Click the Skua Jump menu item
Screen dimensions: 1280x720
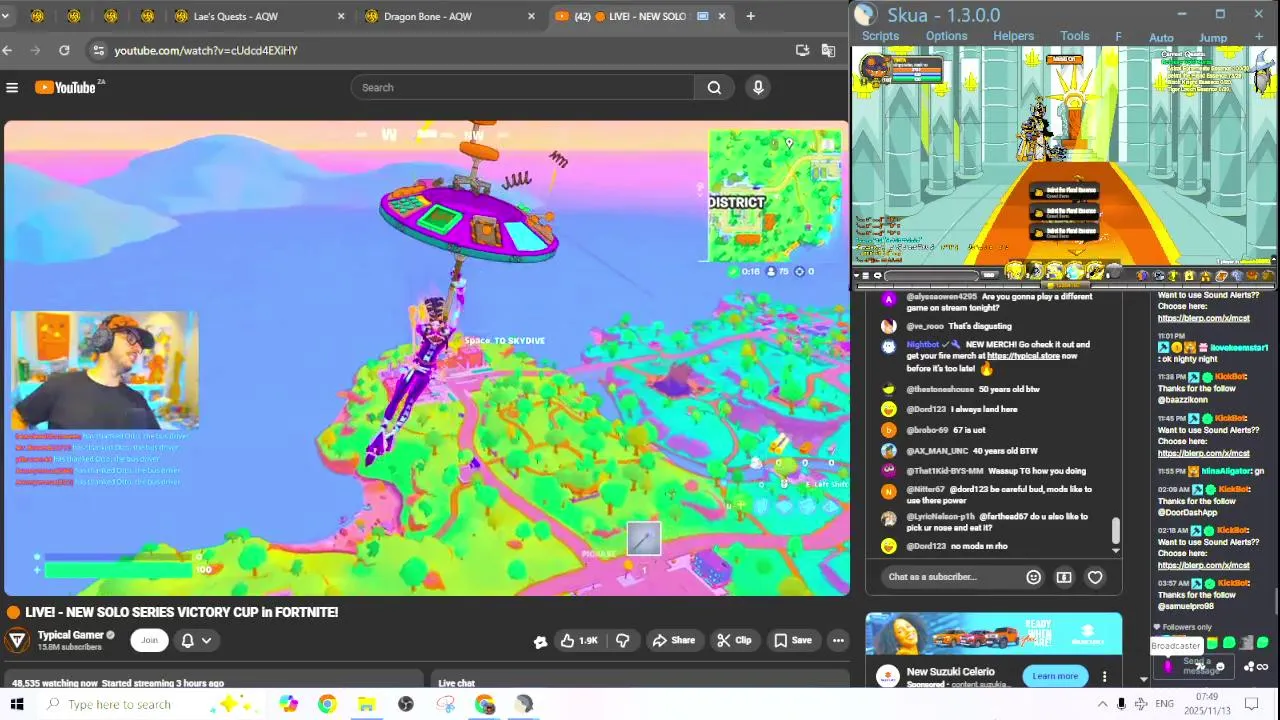(1213, 38)
